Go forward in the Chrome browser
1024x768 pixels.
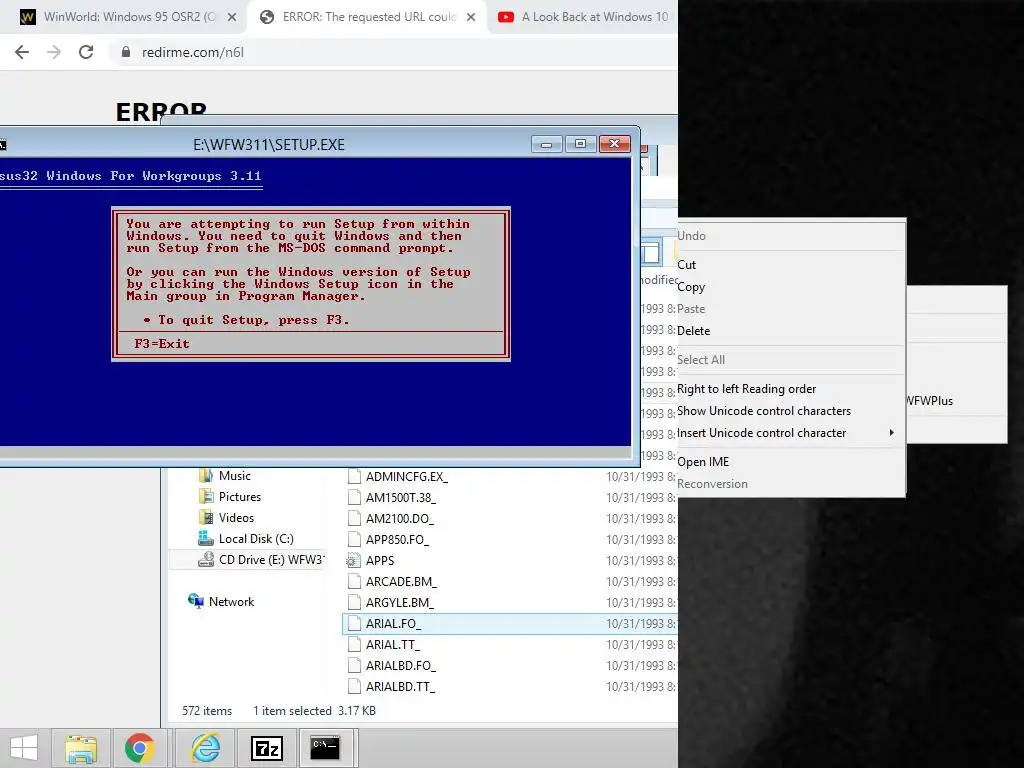click(x=54, y=52)
